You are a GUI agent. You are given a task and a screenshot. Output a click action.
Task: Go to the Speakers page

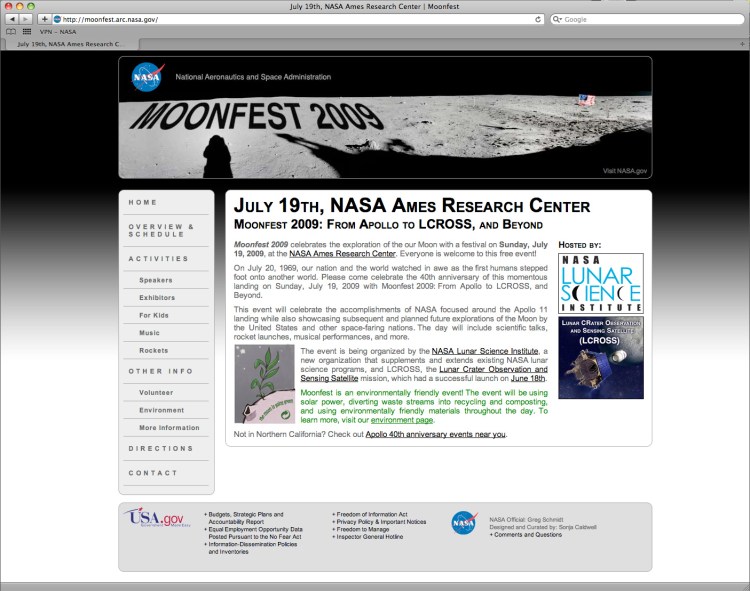[156, 280]
